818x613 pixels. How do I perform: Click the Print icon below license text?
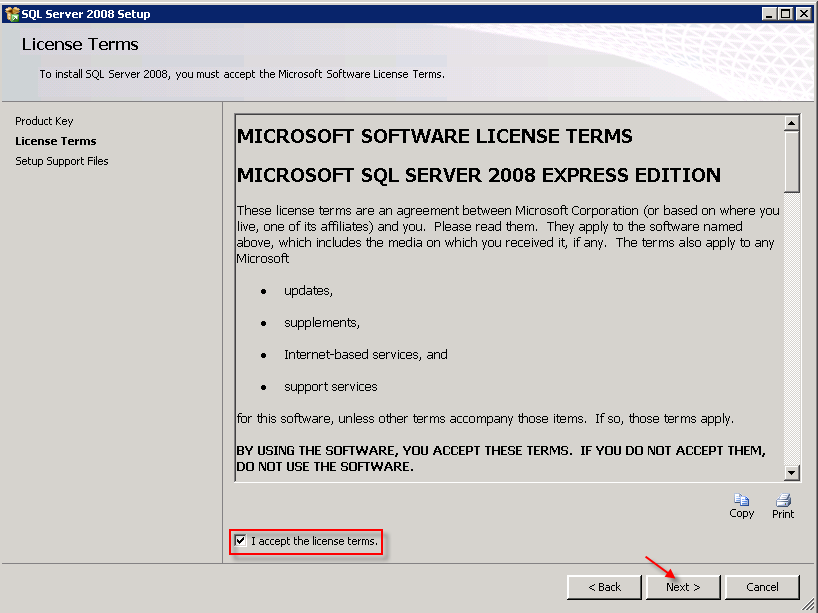[783, 500]
